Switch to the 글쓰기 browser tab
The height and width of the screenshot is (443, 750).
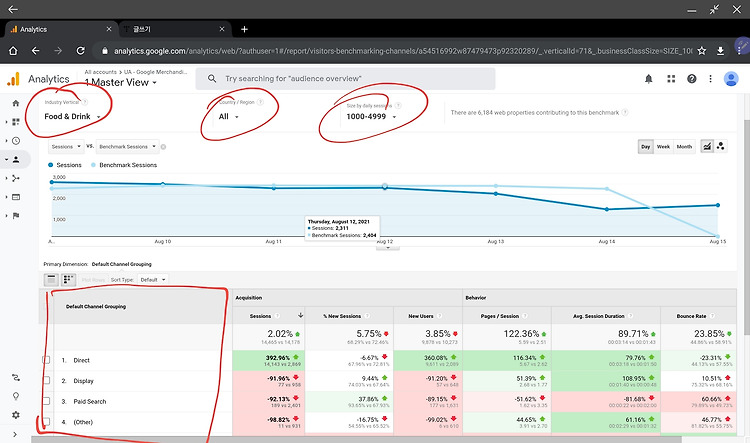pos(174,29)
